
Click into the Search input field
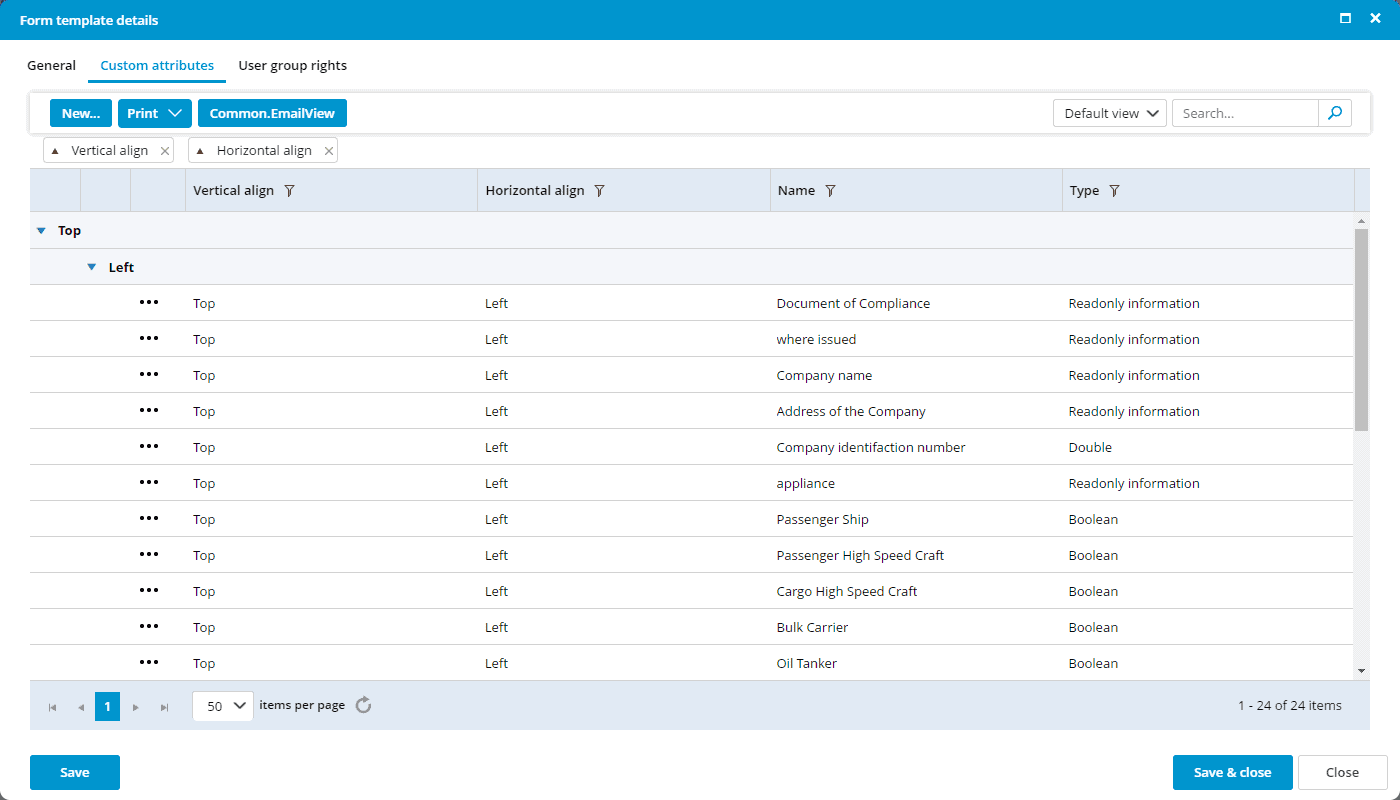pyautogui.click(x=1245, y=113)
